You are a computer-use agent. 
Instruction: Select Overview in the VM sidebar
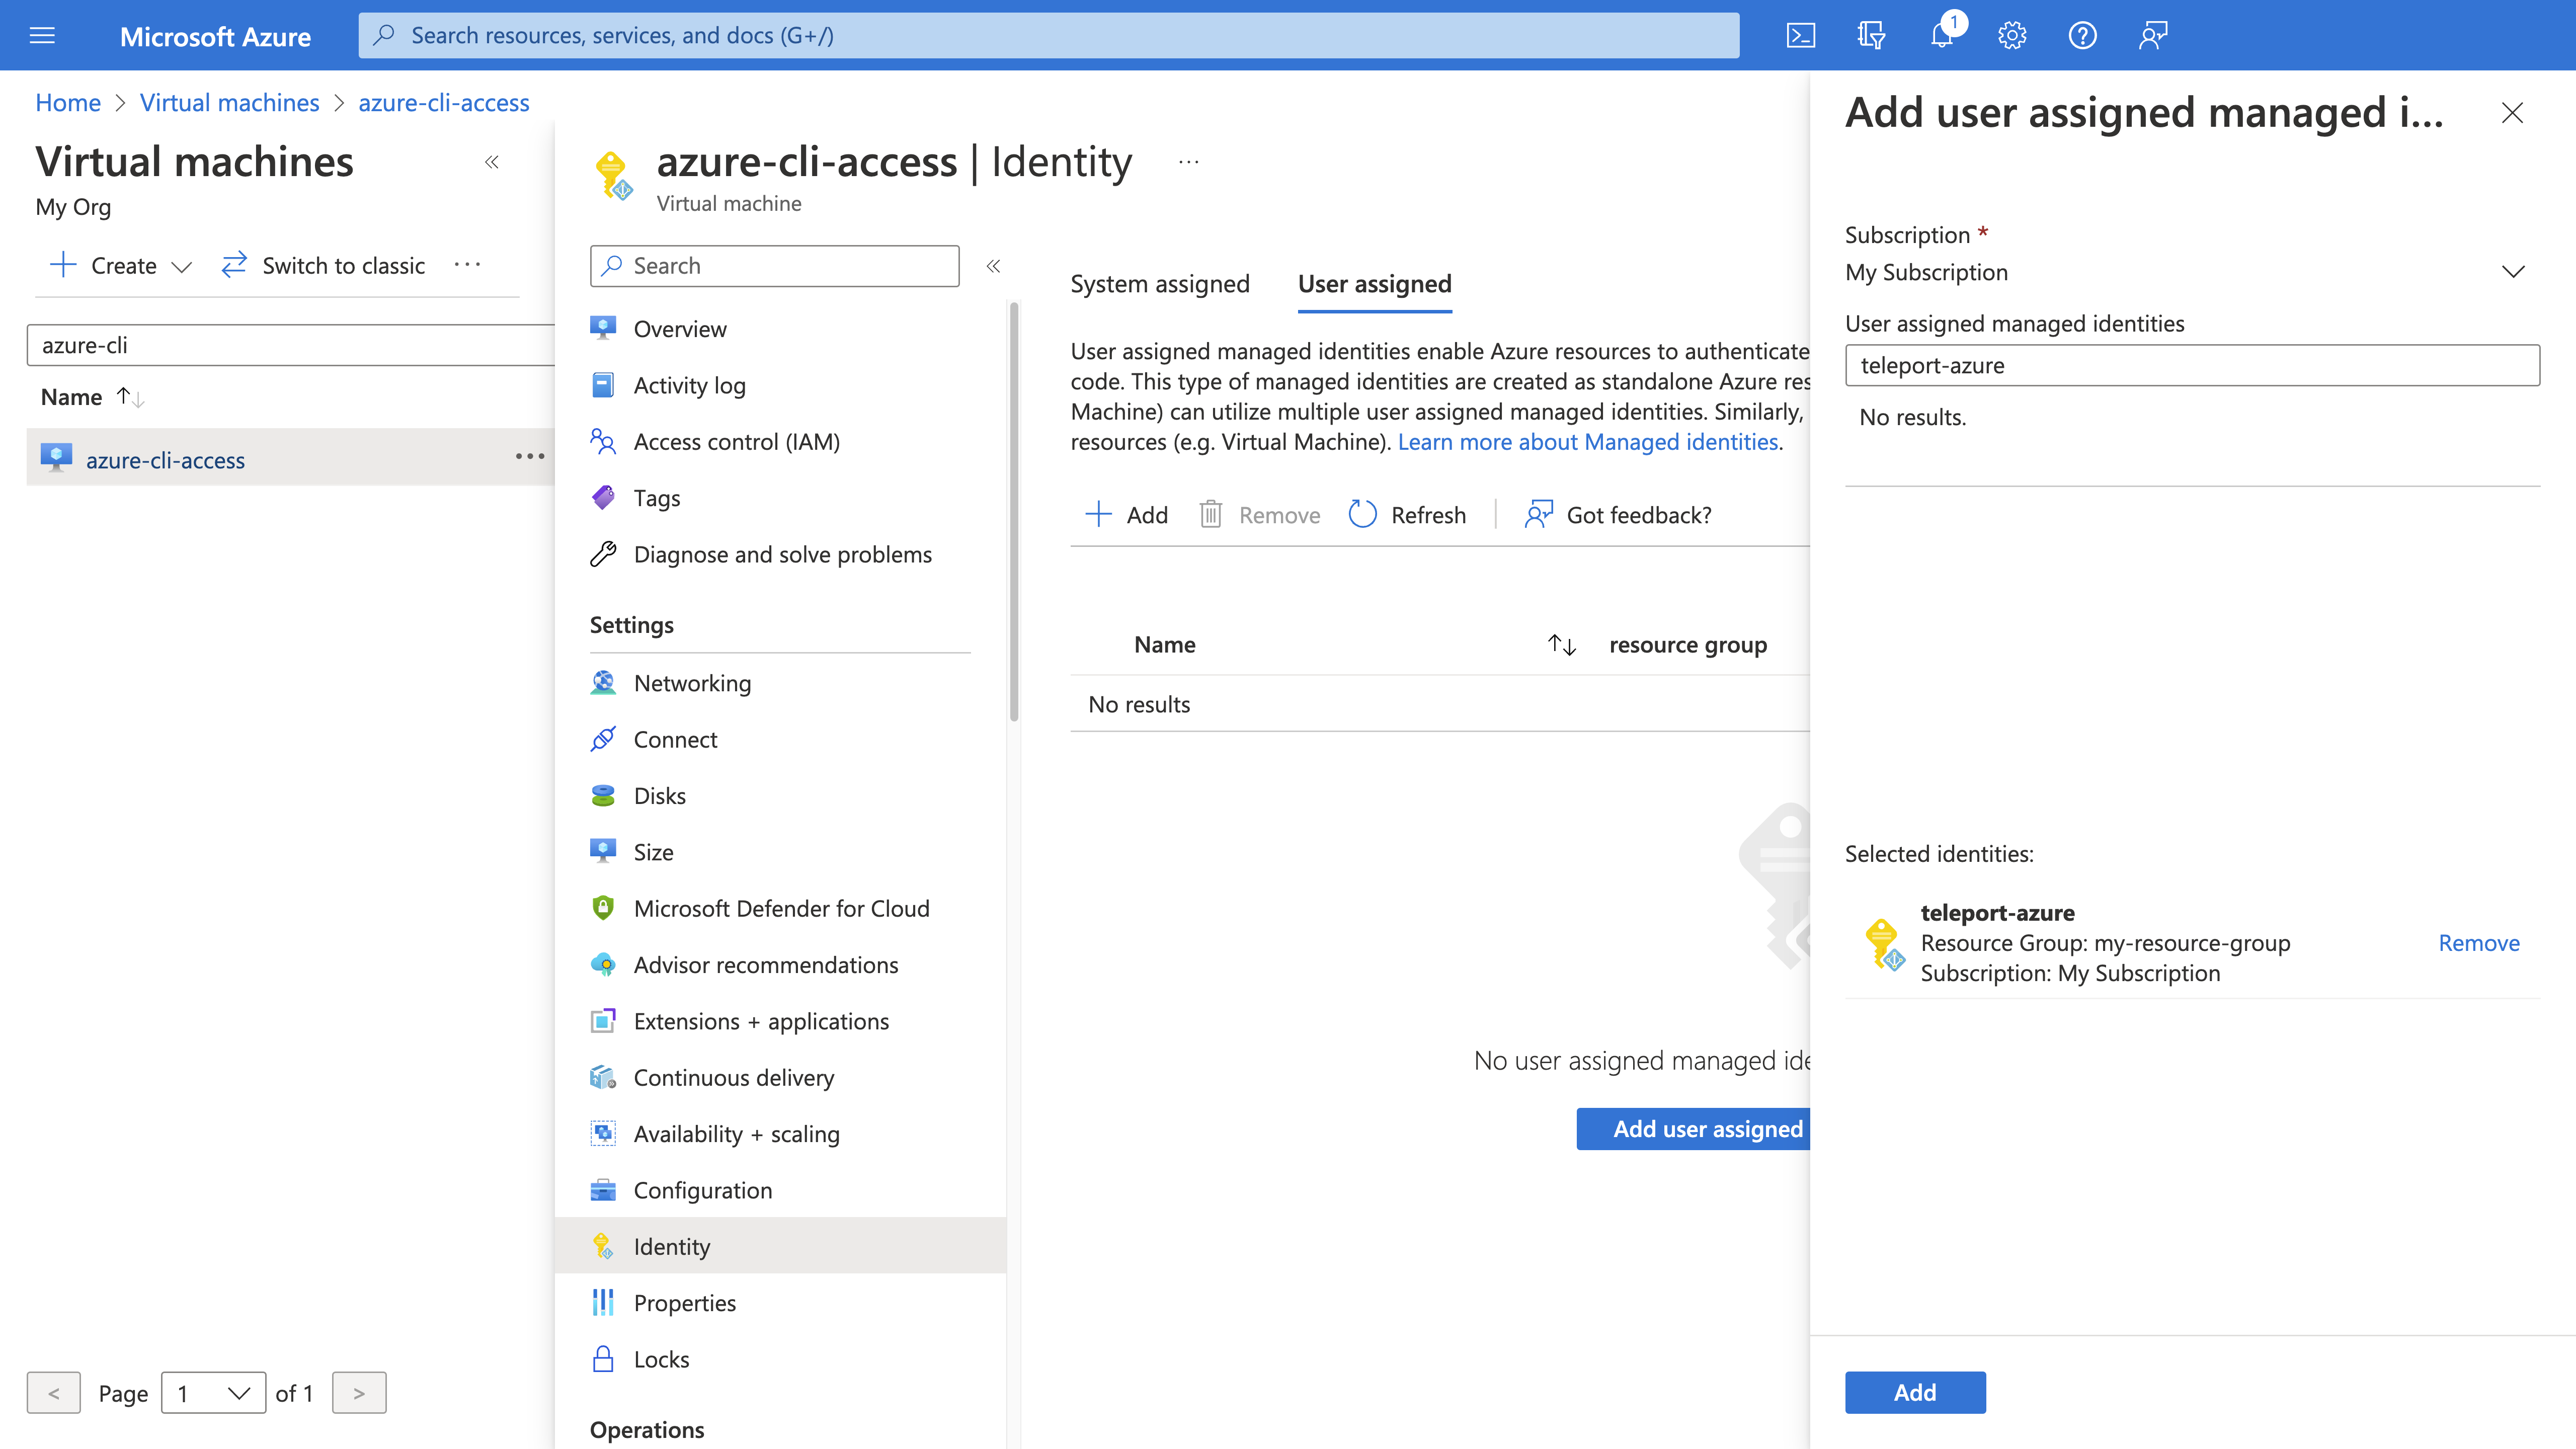(679, 328)
